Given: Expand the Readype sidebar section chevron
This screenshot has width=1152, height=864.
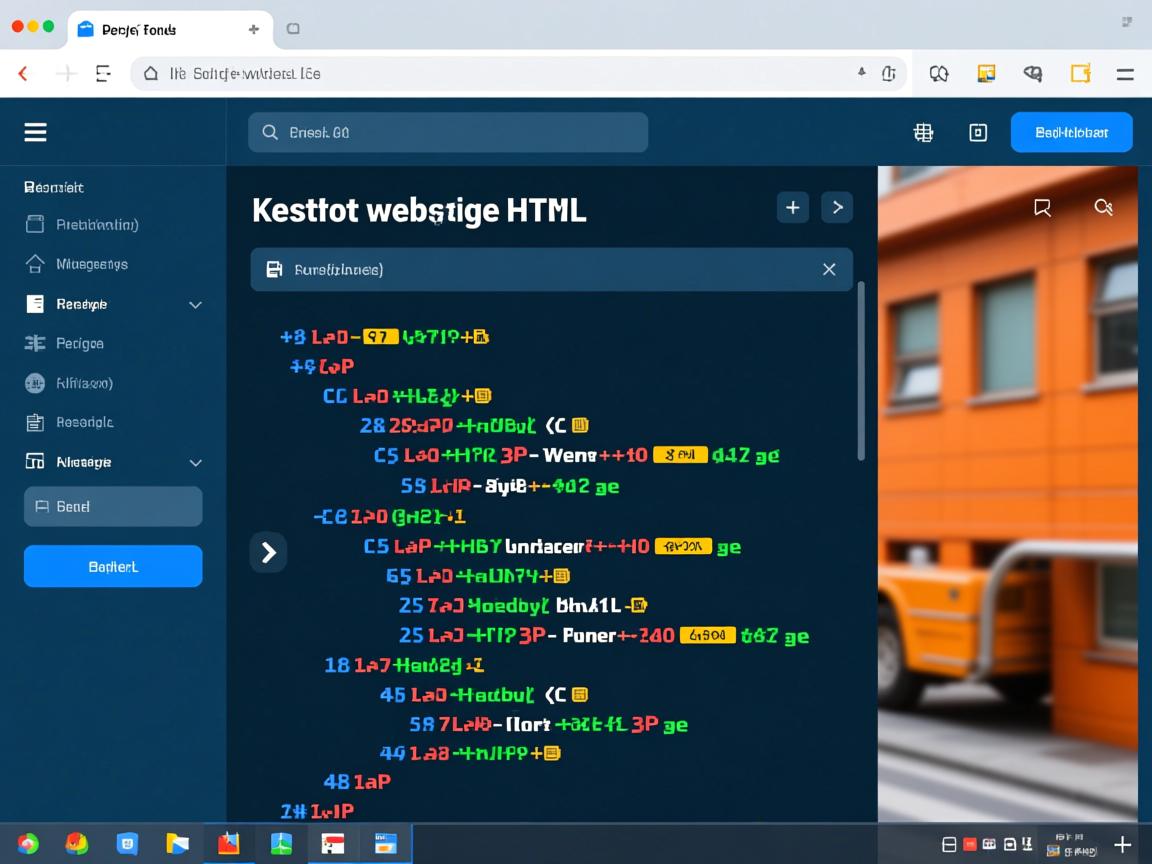Looking at the screenshot, I should (x=195, y=304).
